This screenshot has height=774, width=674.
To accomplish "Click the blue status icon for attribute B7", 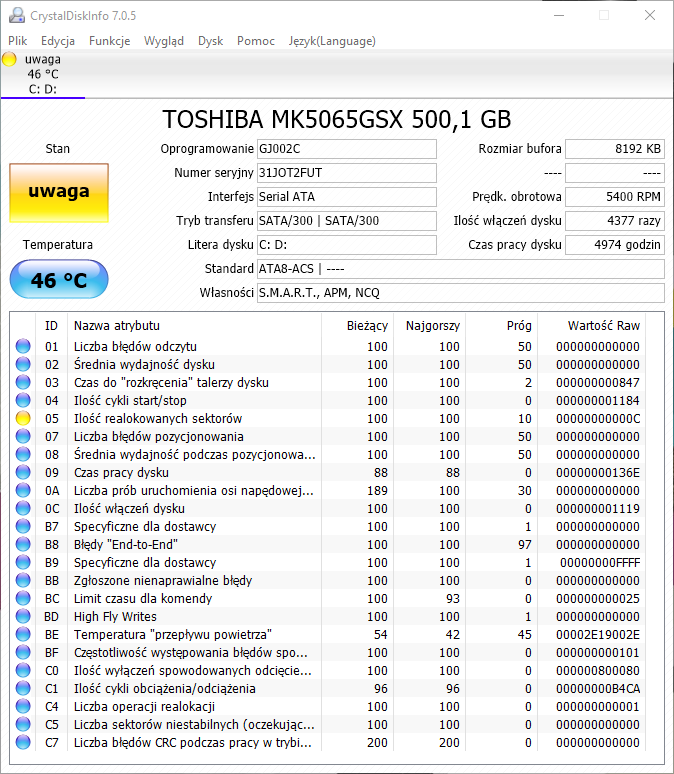I will pos(23,526).
